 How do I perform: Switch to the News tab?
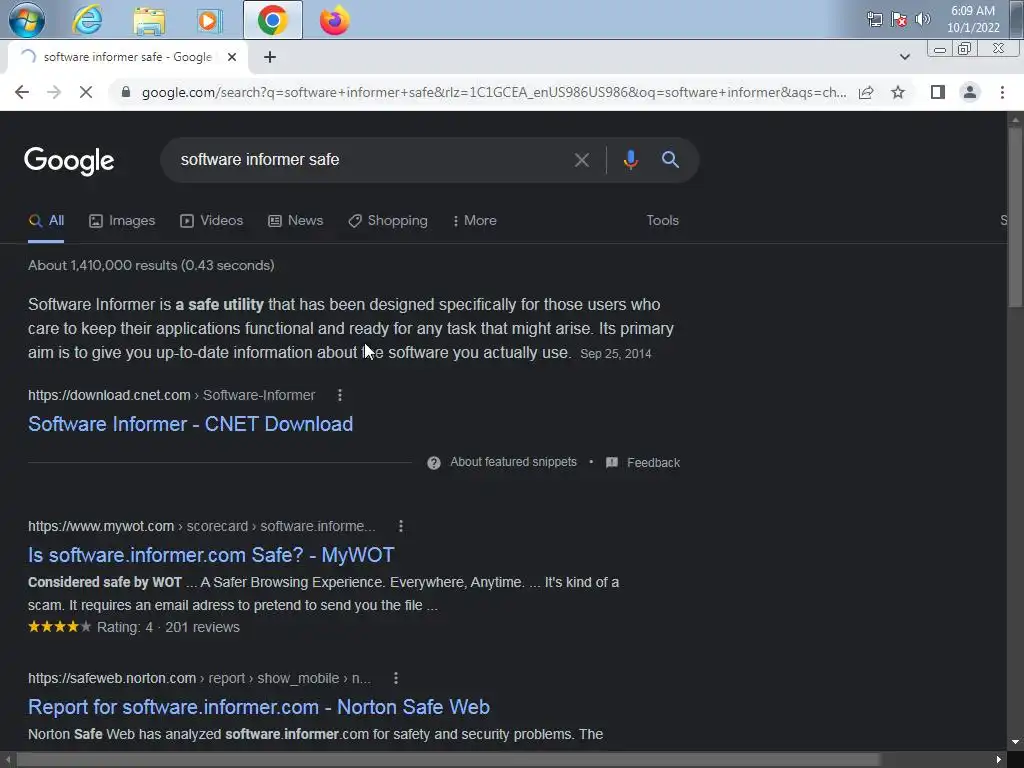(295, 221)
